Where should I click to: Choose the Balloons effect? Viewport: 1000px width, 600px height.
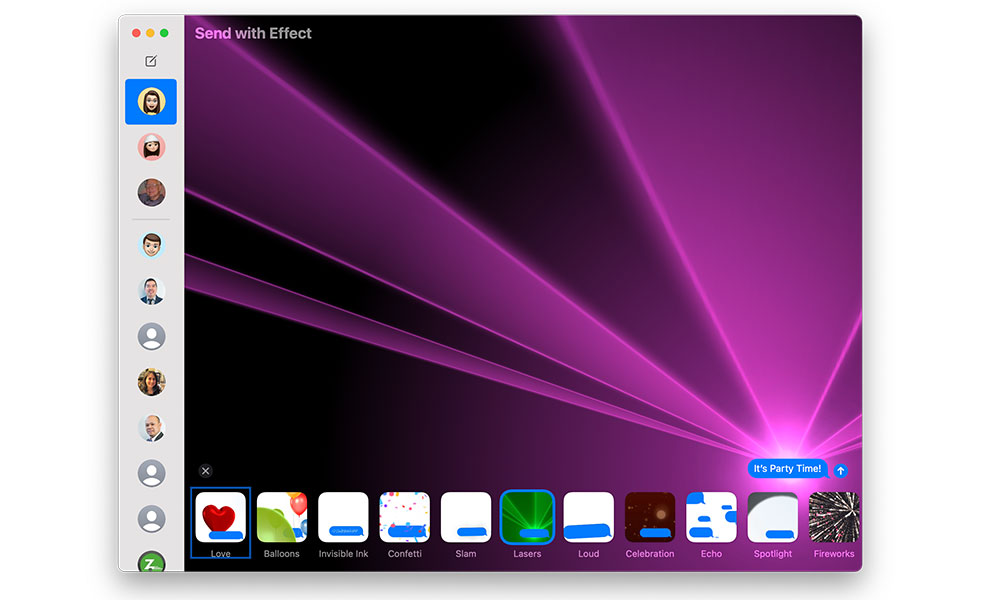coord(281,517)
